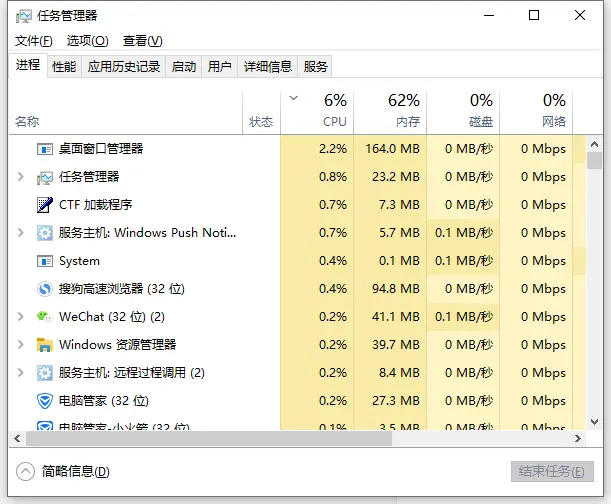The image size is (611, 504).
Task: Sort by the 名称 column header
Action: coord(125,113)
